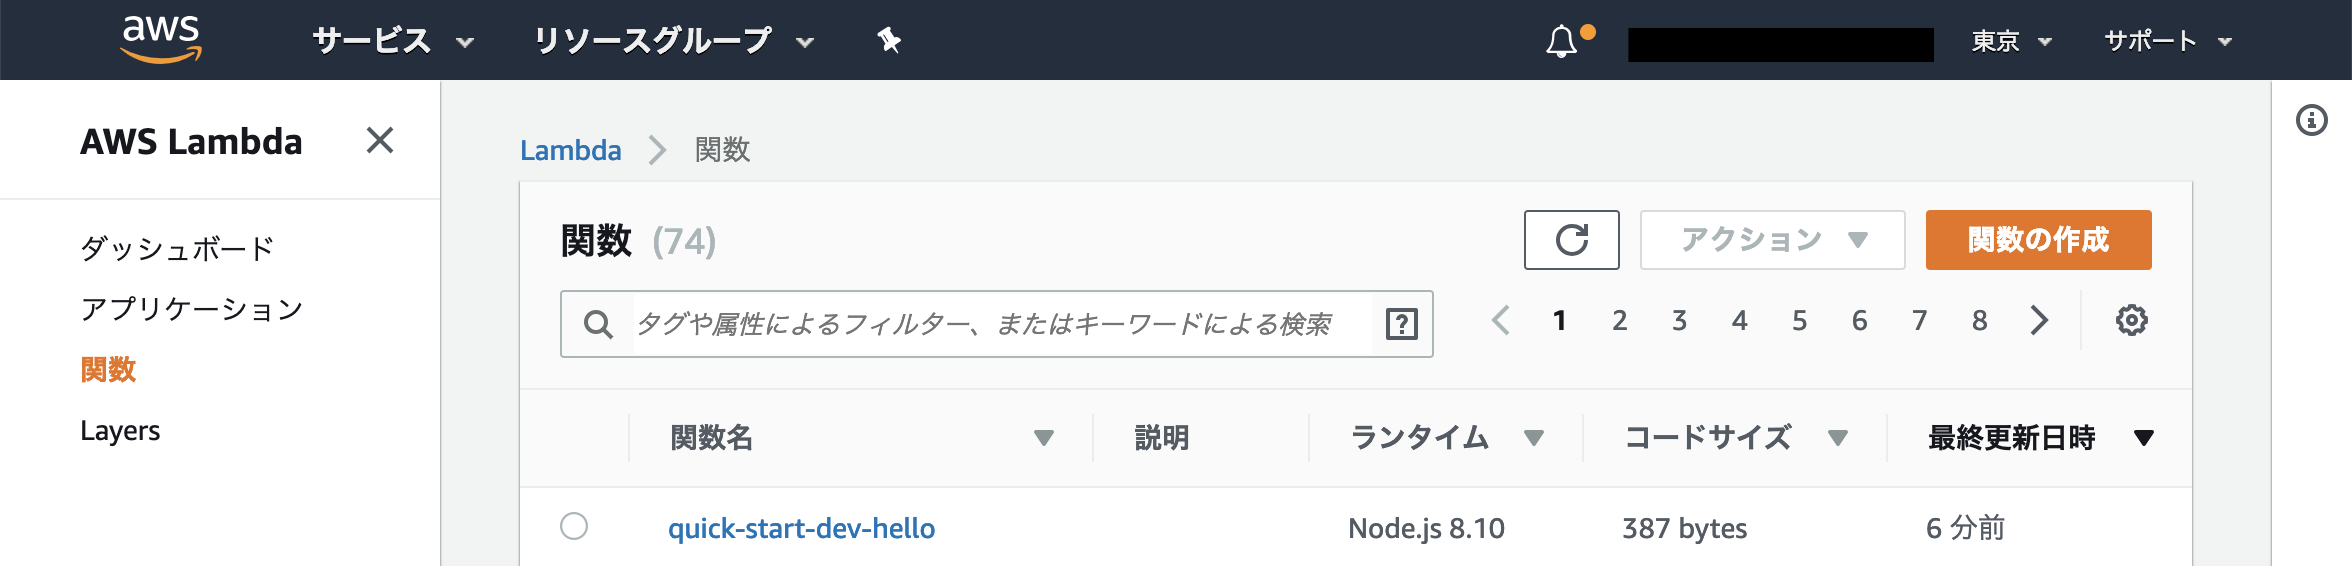The width and height of the screenshot is (2352, 566).
Task: Open ダッシュボード in the sidebar
Action: 177,248
